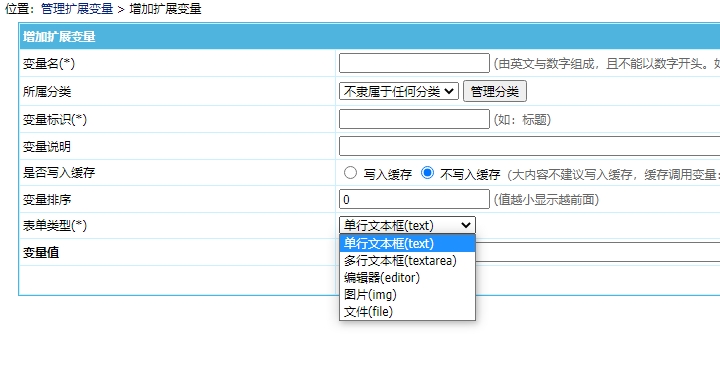Click the 变量排序 order field

coord(414,199)
